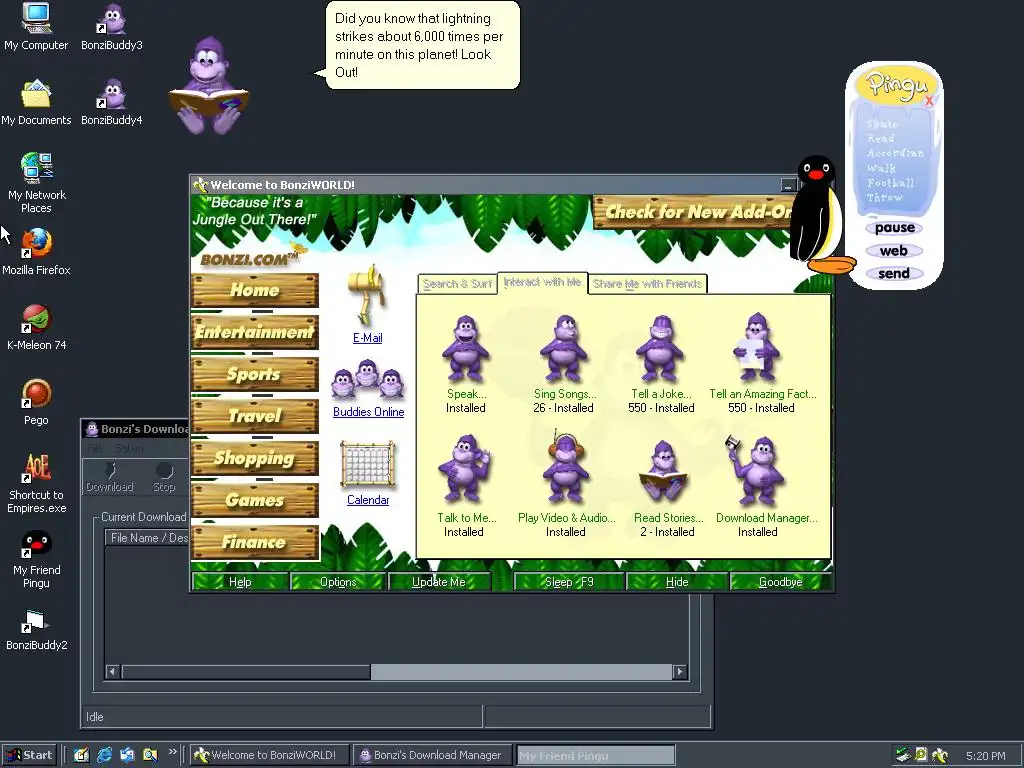The image size is (1024, 768).
Task: Click the Speak gorilla icon
Action: (x=466, y=349)
